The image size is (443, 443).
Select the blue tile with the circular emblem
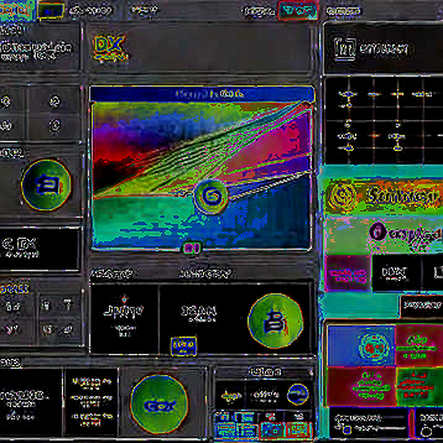(362, 346)
